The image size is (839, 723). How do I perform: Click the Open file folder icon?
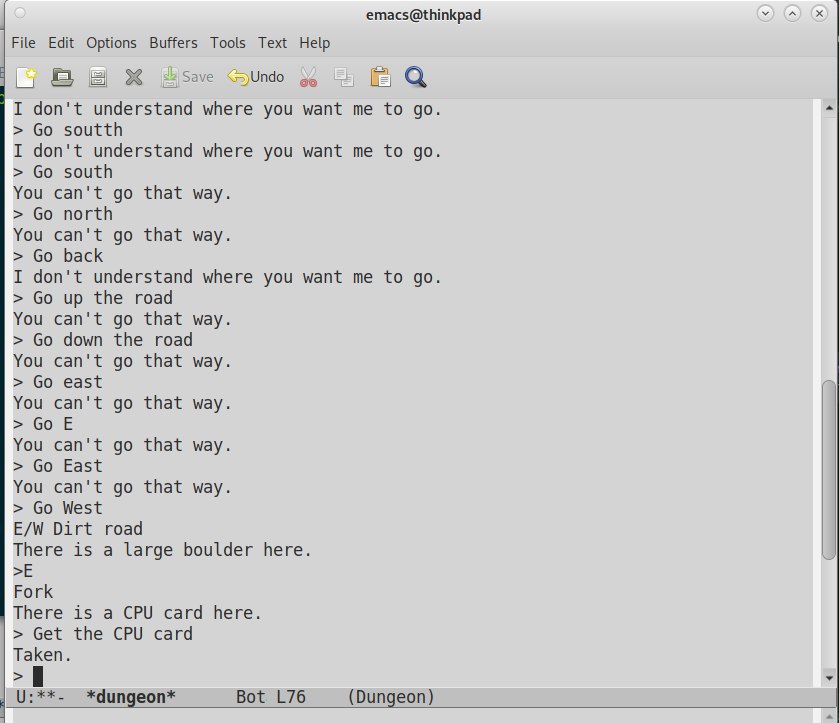click(62, 77)
